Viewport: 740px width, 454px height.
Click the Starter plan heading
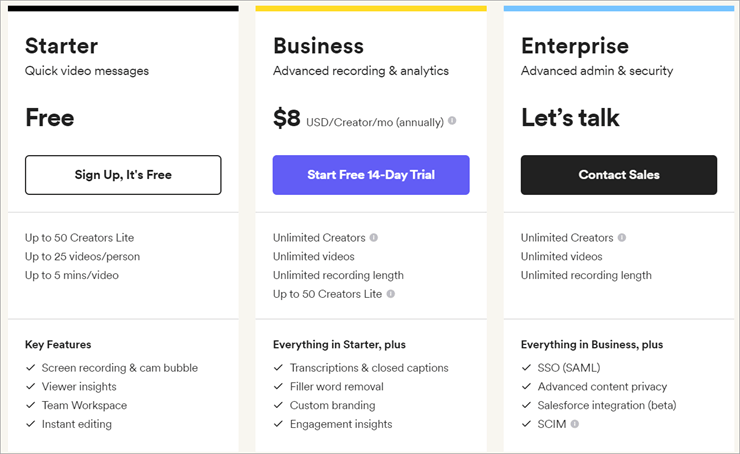(60, 46)
